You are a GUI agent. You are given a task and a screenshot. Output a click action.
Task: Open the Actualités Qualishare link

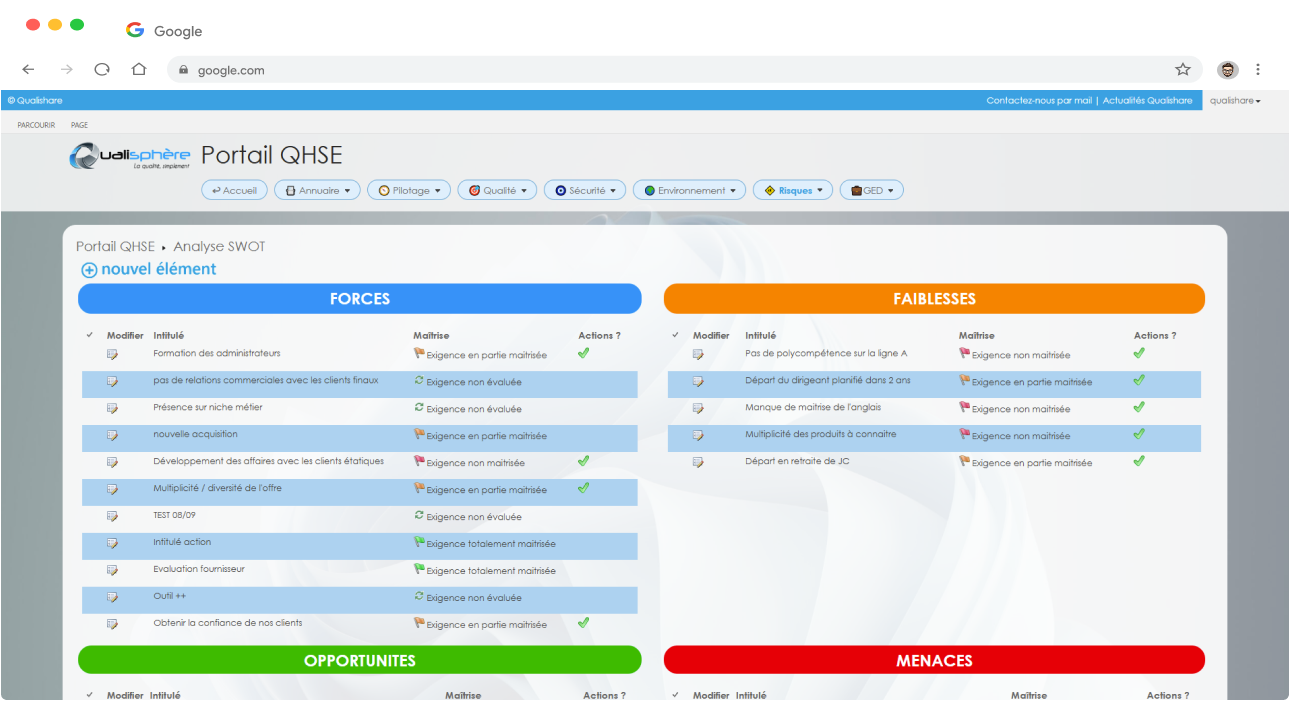pos(1147,101)
